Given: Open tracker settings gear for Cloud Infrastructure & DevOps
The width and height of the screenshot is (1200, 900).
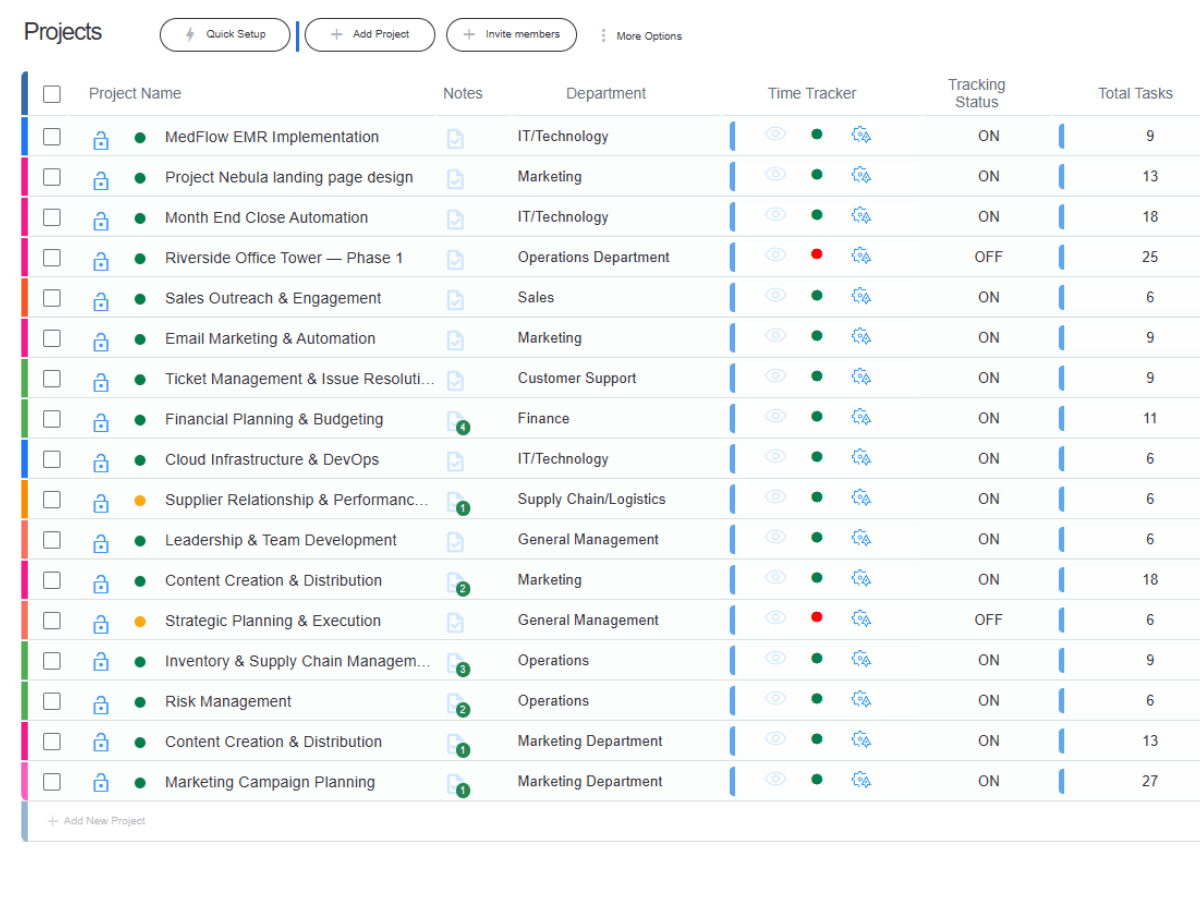Looking at the screenshot, I should point(861,458).
